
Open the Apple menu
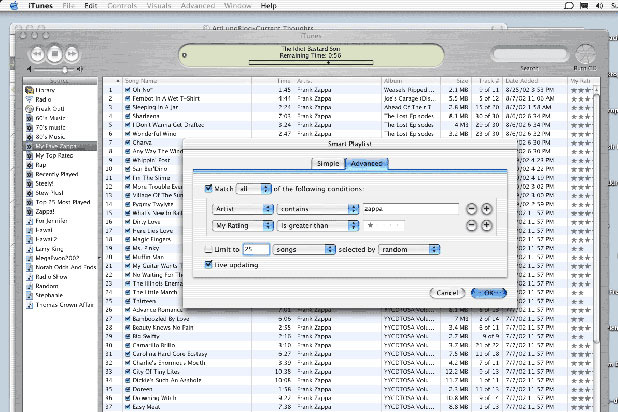pos(12,6)
